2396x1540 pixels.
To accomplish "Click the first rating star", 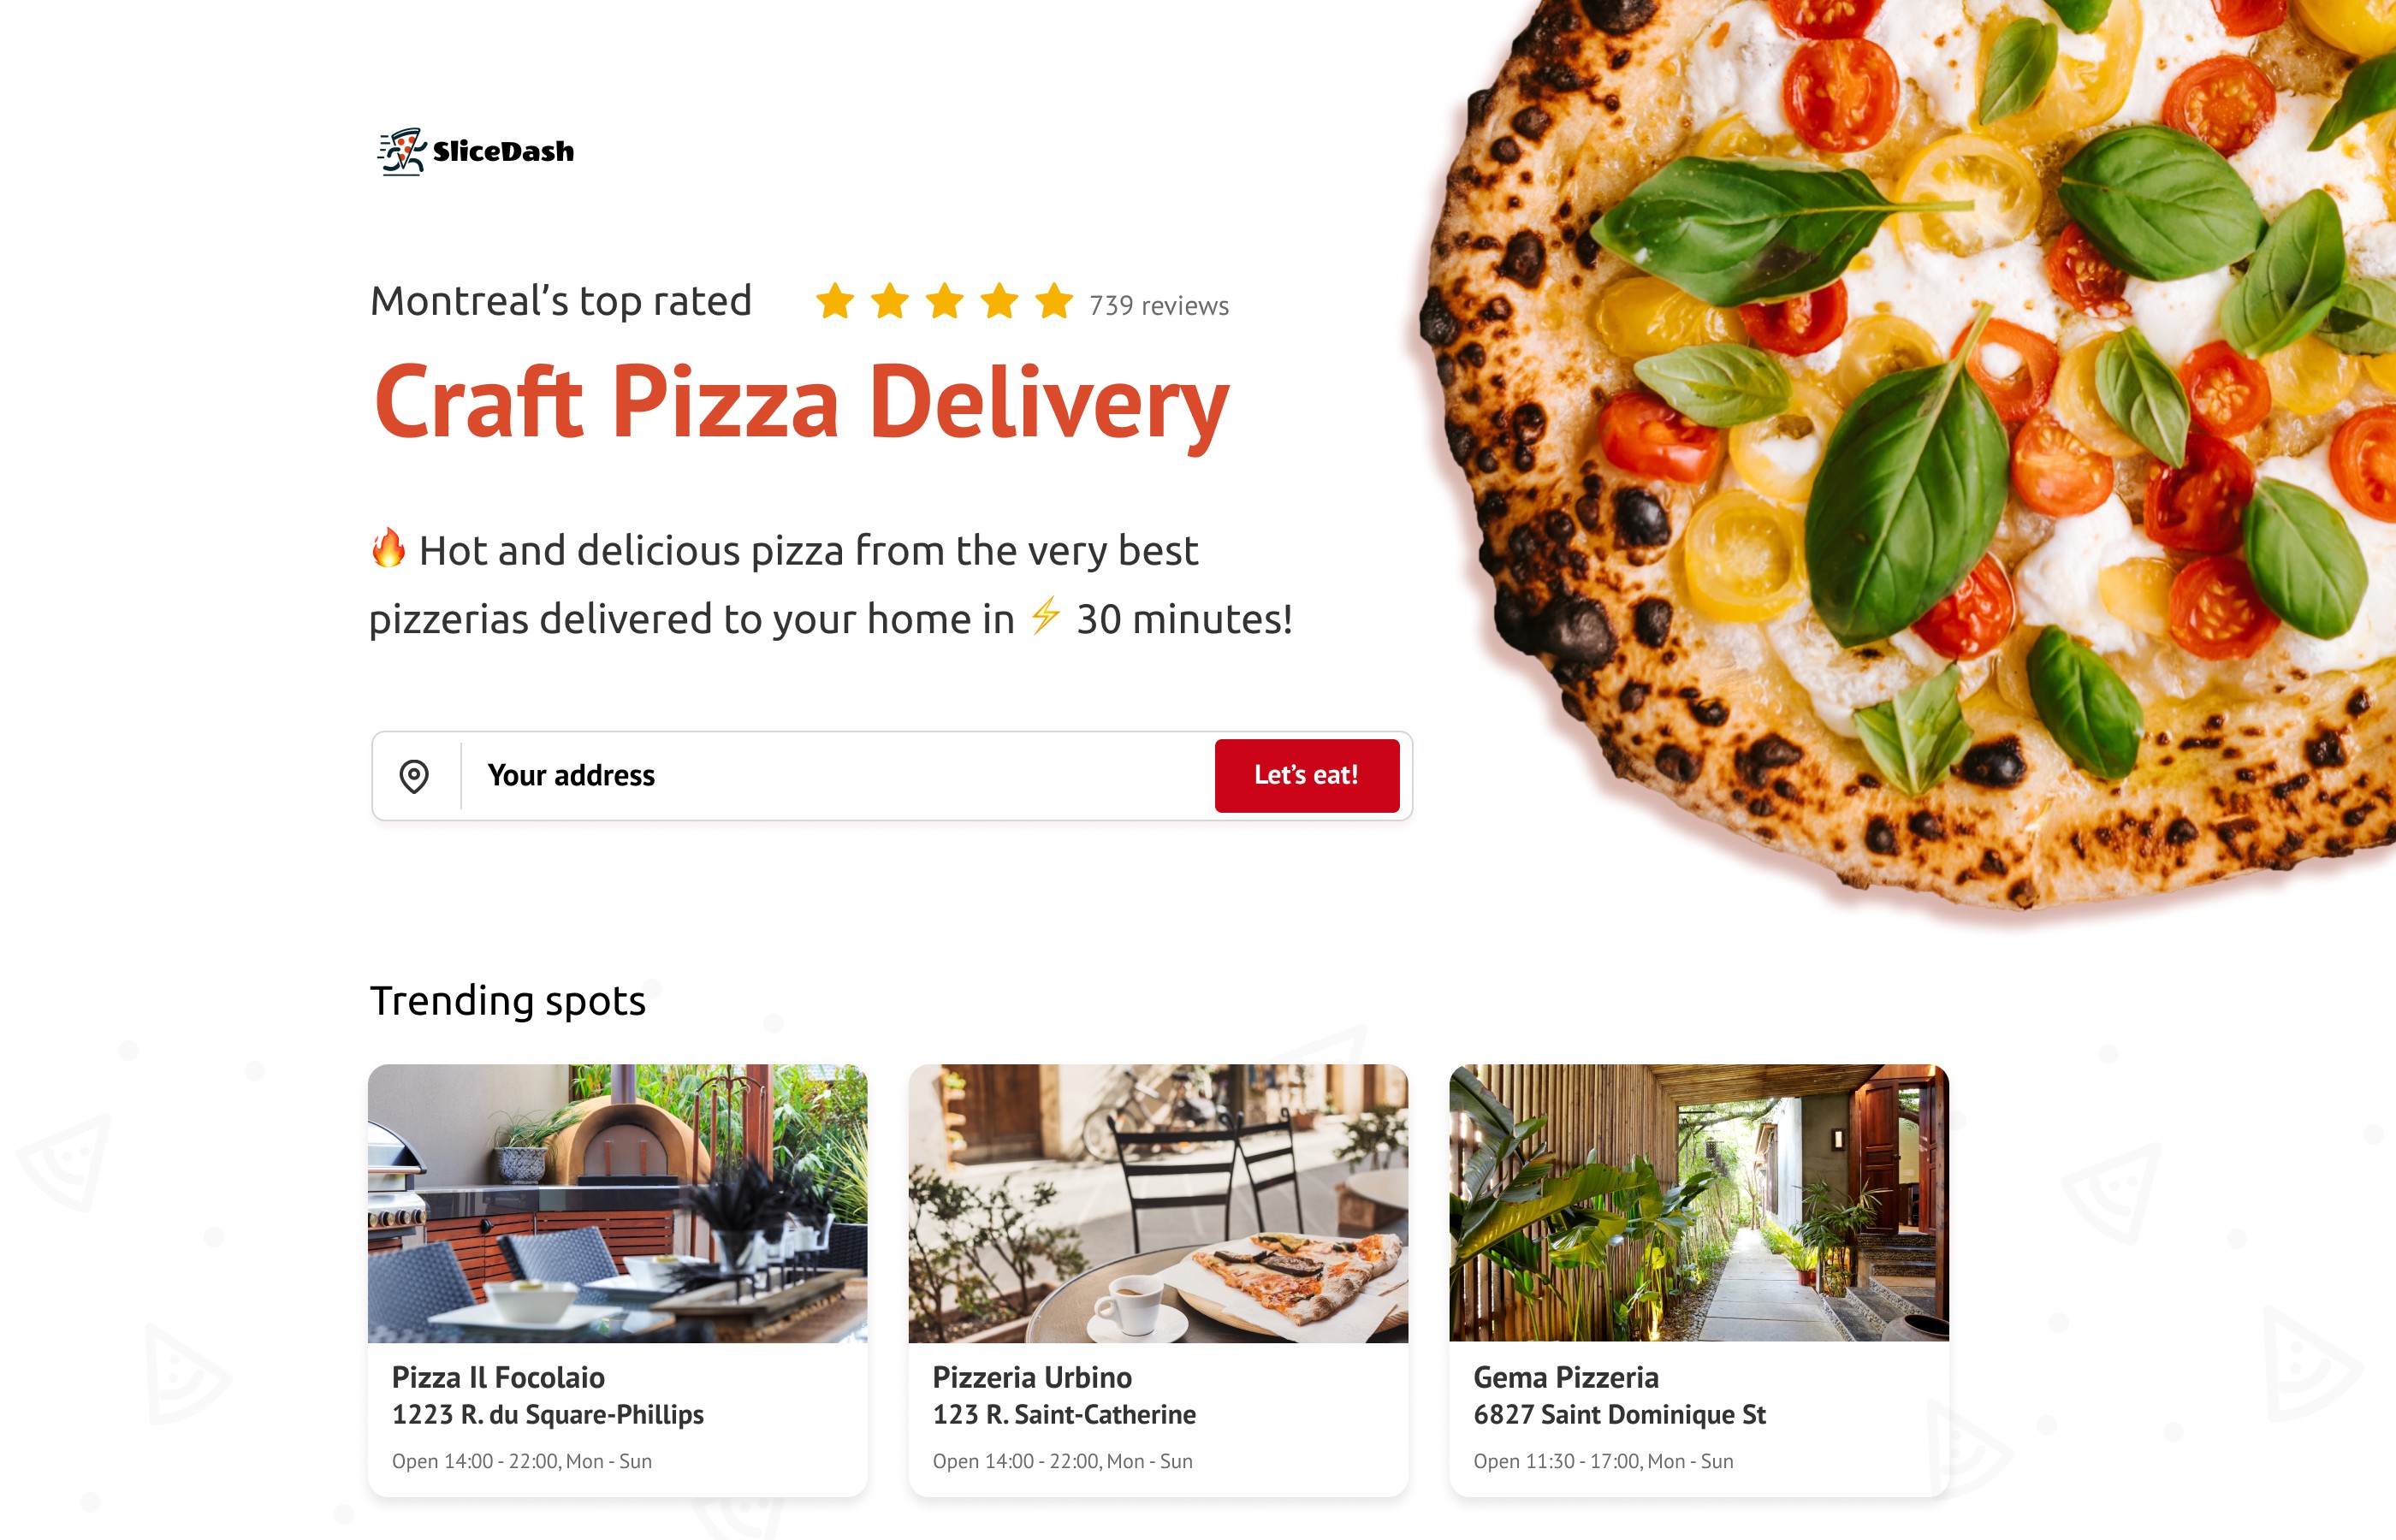I will click(835, 301).
